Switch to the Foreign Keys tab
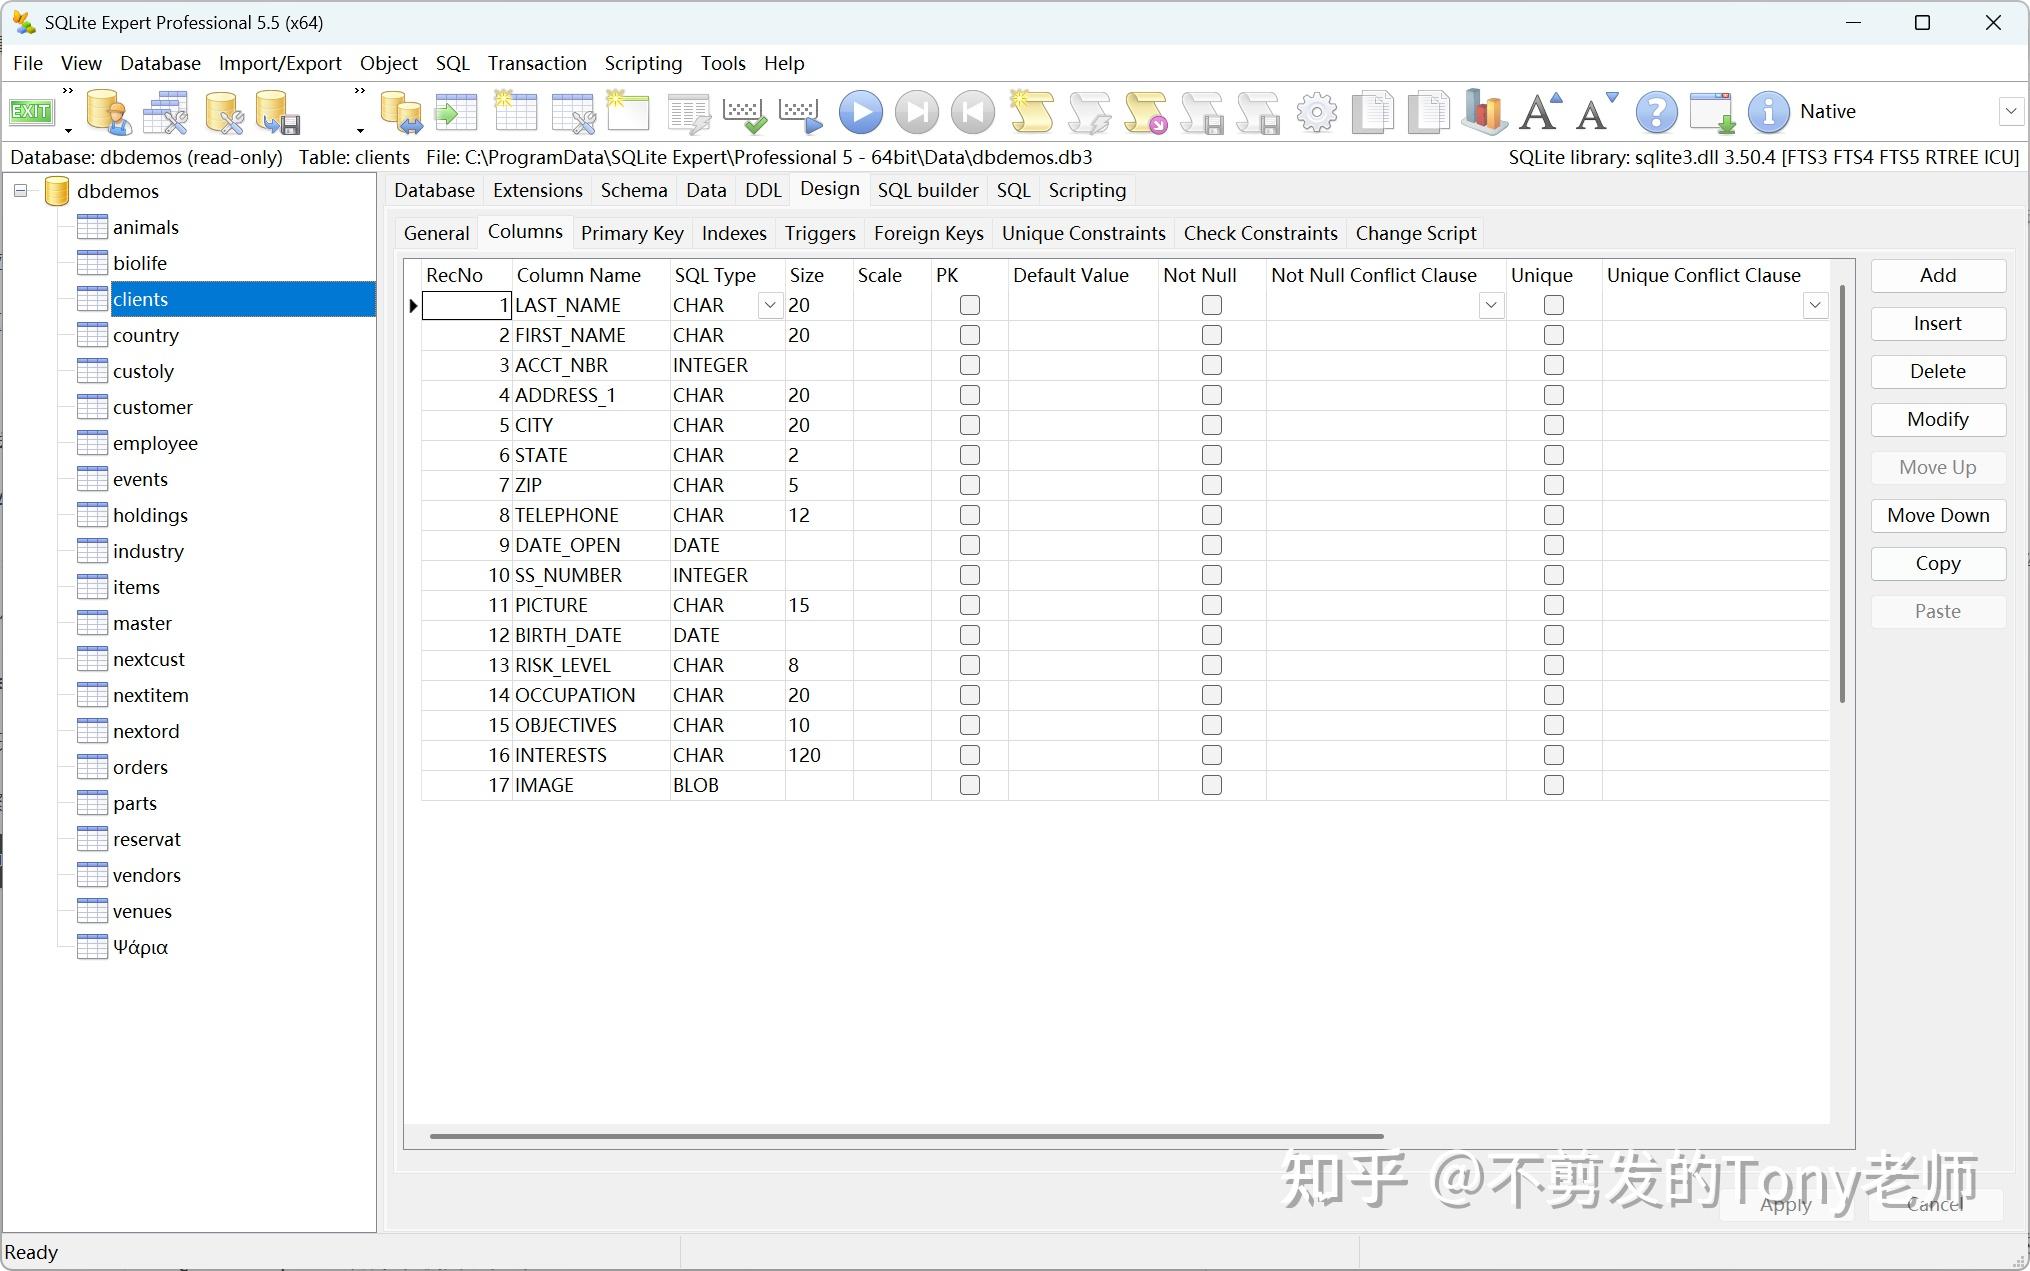Viewport: 2030px width, 1271px height. (x=928, y=233)
